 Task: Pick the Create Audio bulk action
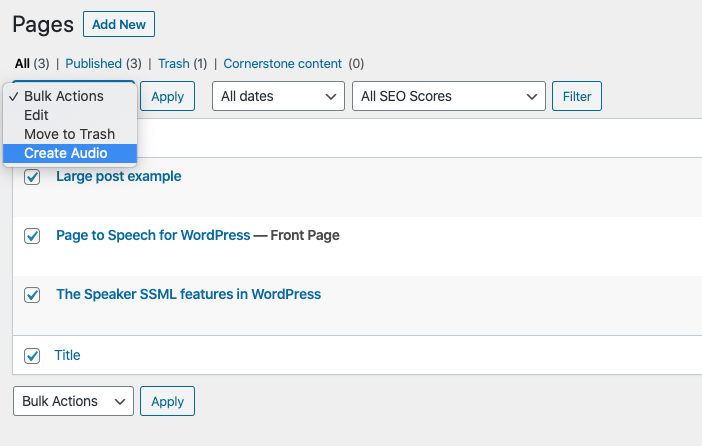65,153
